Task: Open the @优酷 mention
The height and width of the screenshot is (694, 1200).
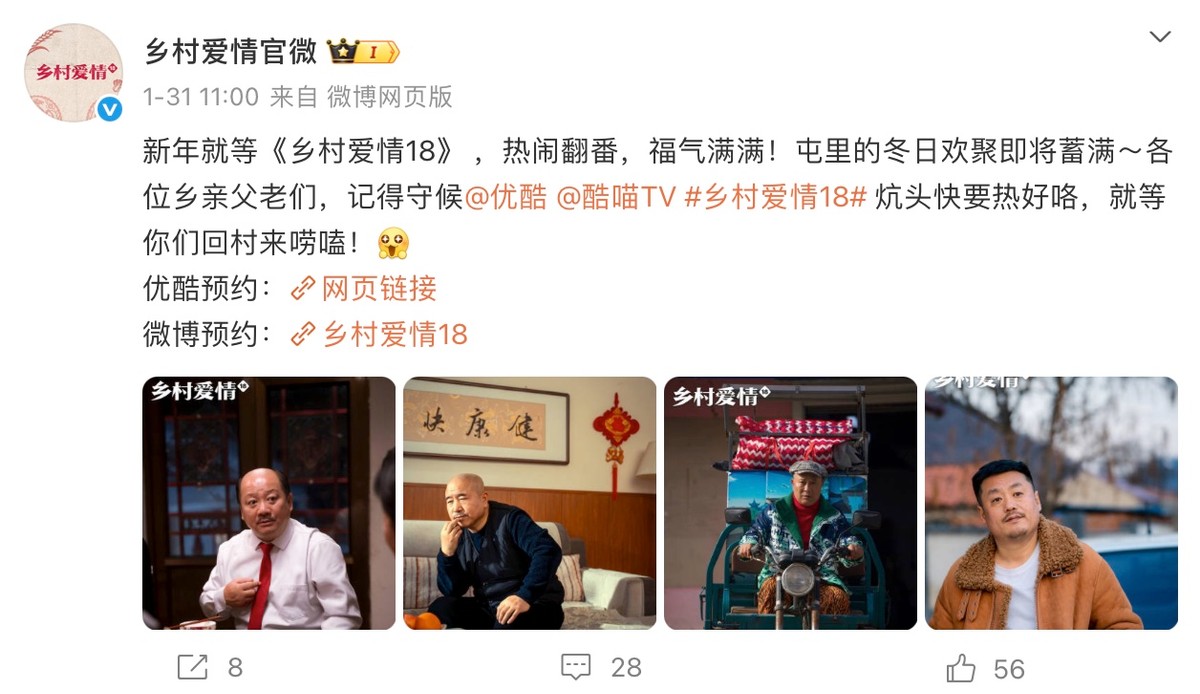Action: click(506, 198)
